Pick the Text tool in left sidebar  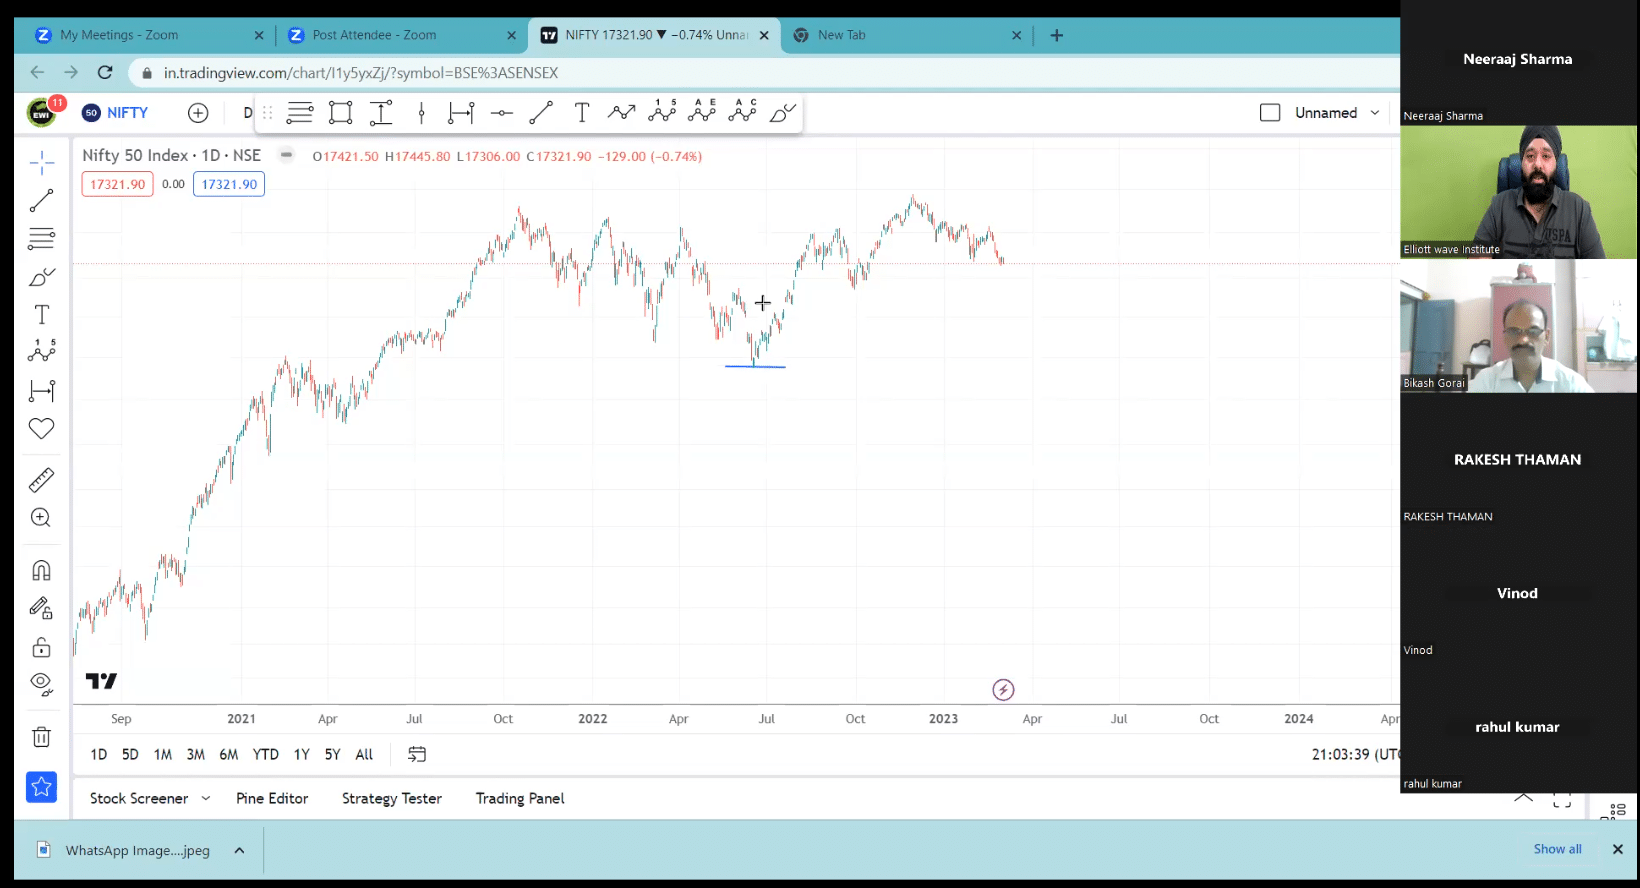tap(42, 315)
